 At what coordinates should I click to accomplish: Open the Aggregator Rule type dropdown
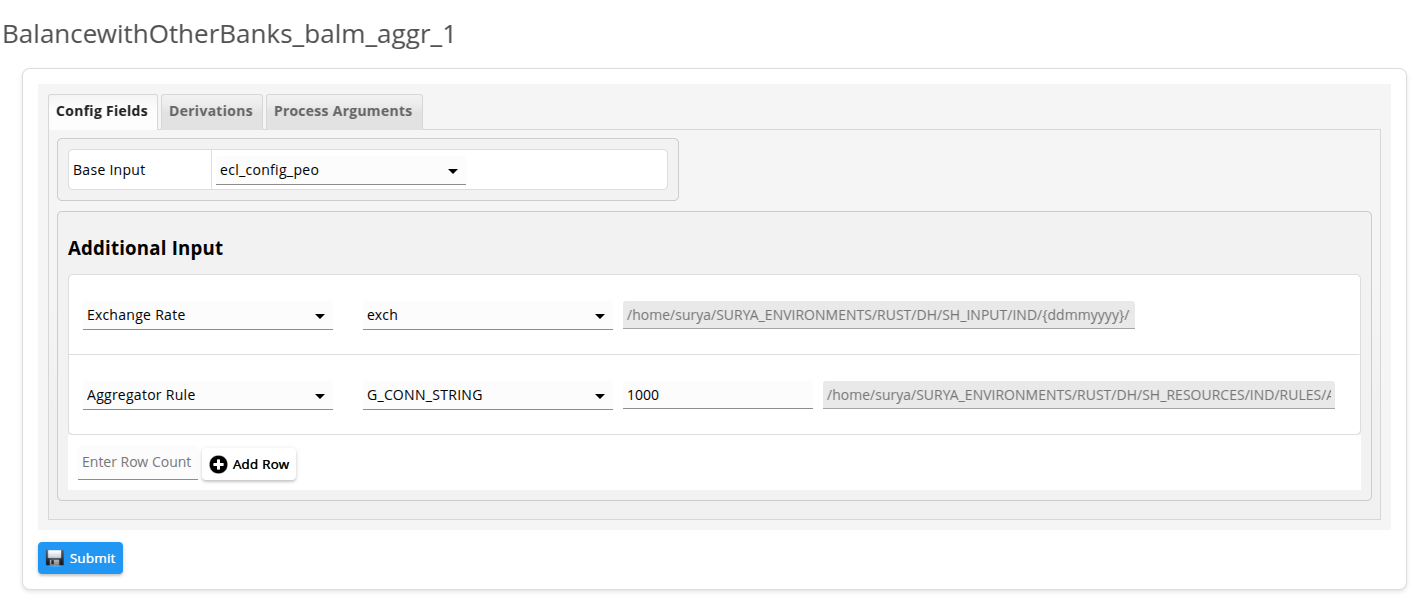(208, 395)
